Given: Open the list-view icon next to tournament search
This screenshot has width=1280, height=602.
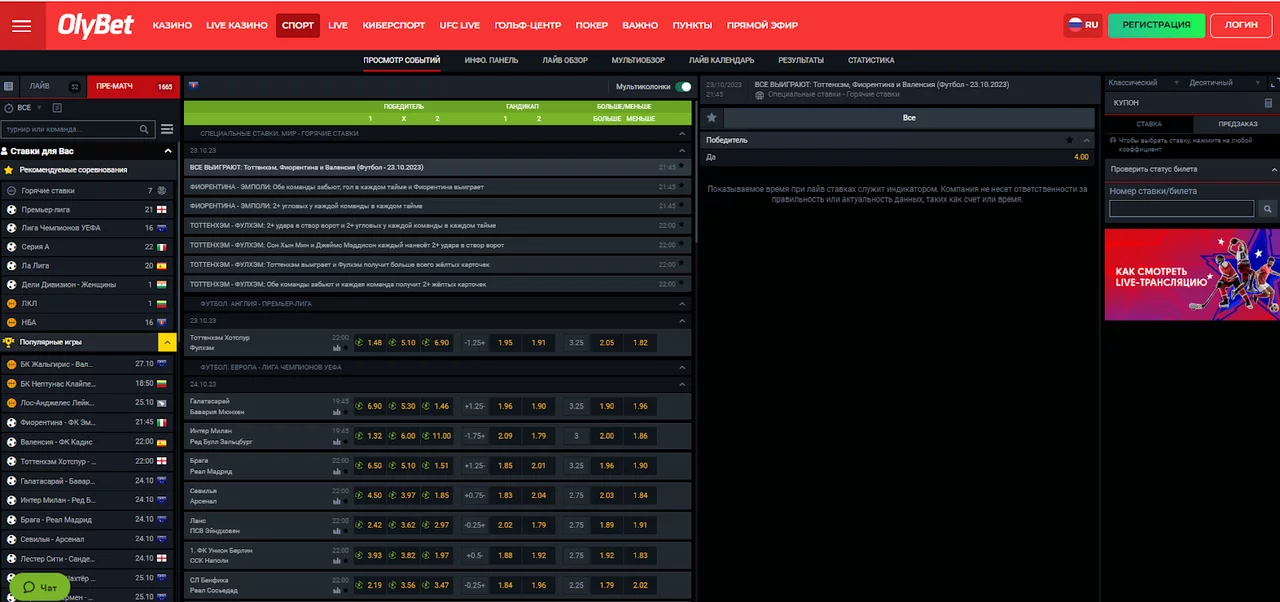Looking at the screenshot, I should 167,129.
